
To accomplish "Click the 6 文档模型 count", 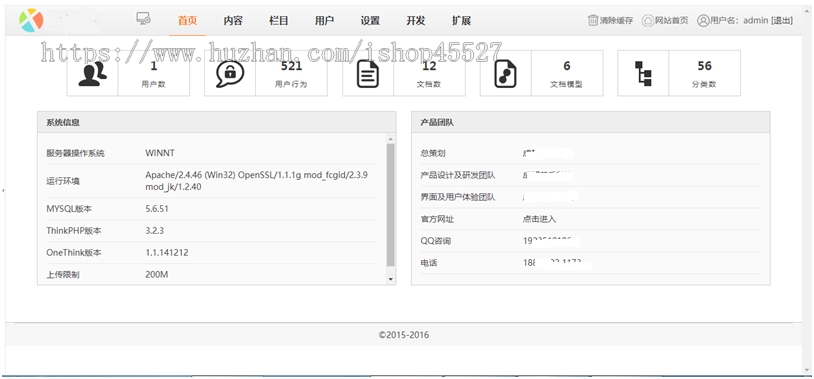I will point(567,66).
